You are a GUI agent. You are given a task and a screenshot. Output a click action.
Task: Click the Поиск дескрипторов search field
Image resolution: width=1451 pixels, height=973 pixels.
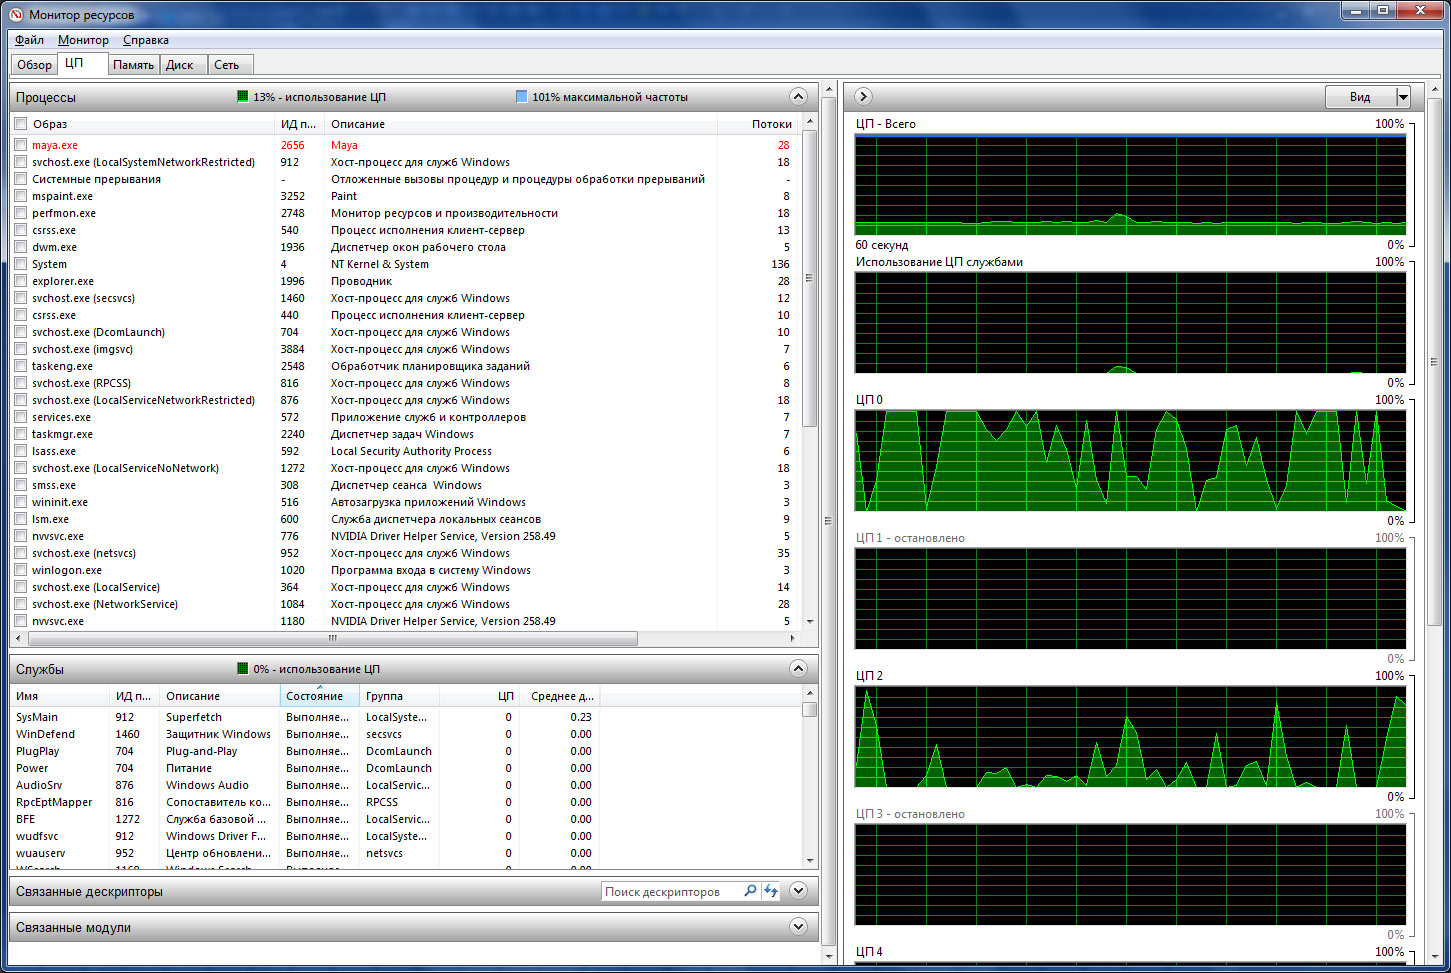[671, 891]
